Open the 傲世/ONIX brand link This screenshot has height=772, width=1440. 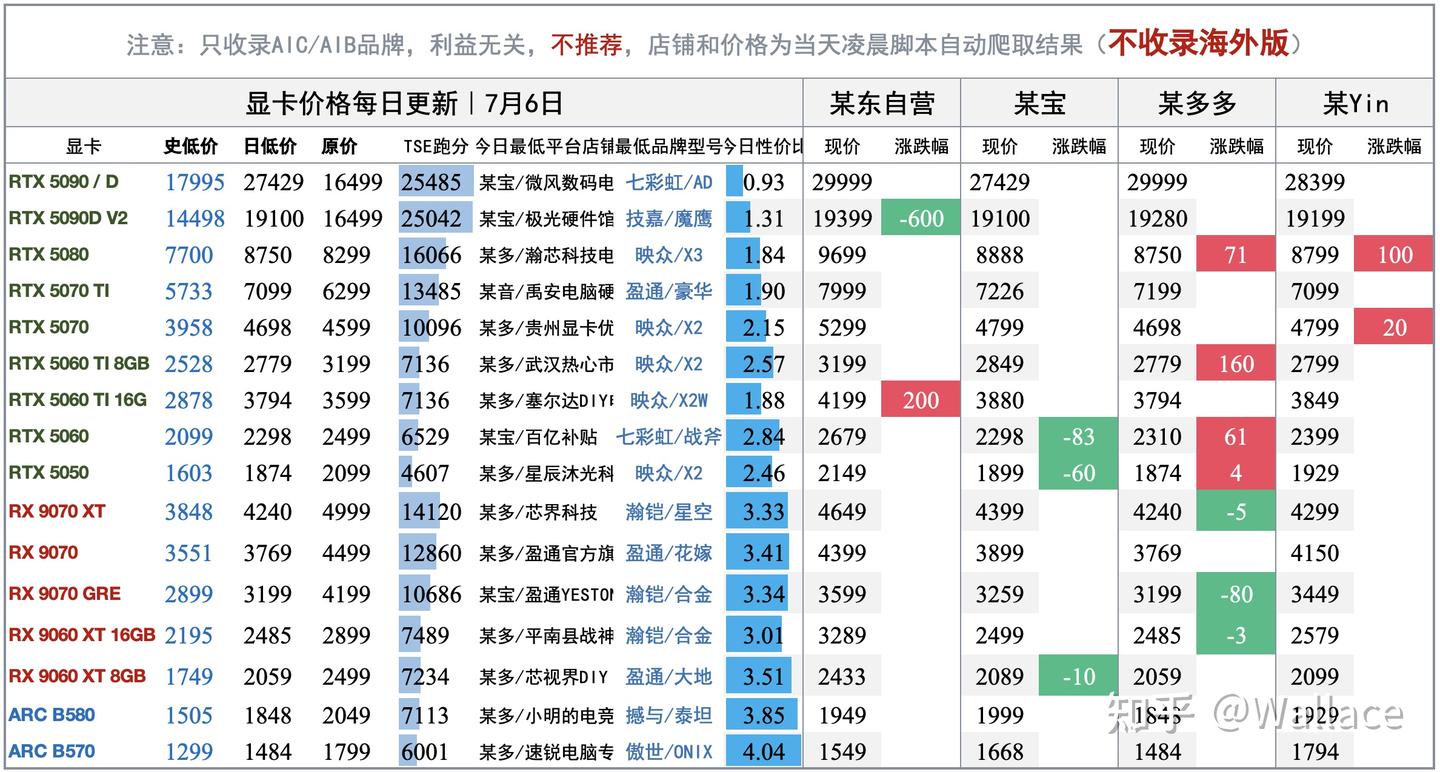point(669,752)
